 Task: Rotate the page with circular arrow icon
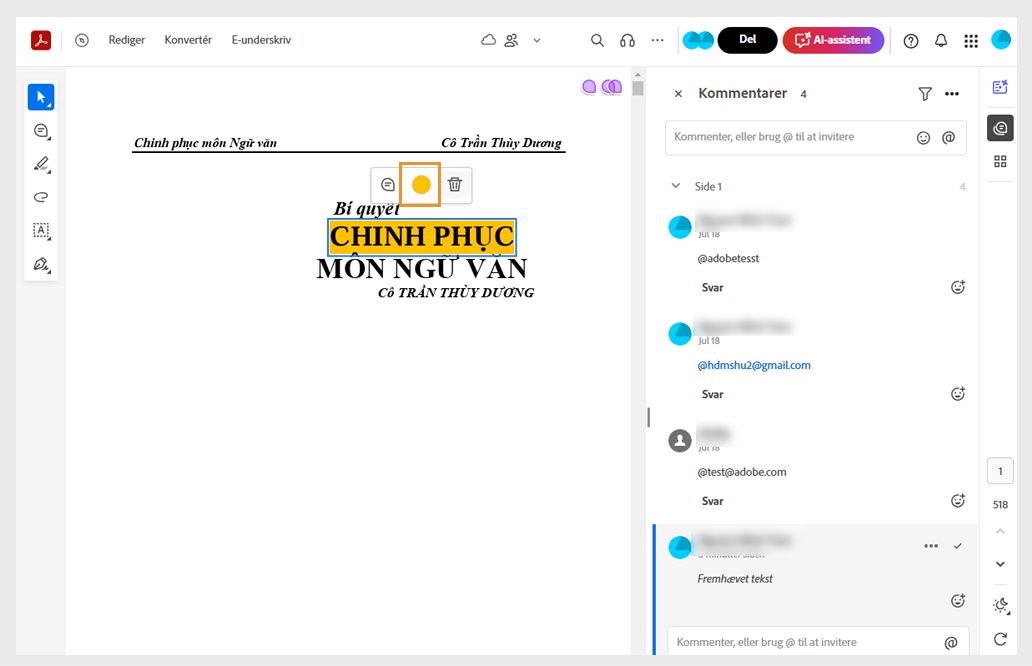click(1000, 638)
